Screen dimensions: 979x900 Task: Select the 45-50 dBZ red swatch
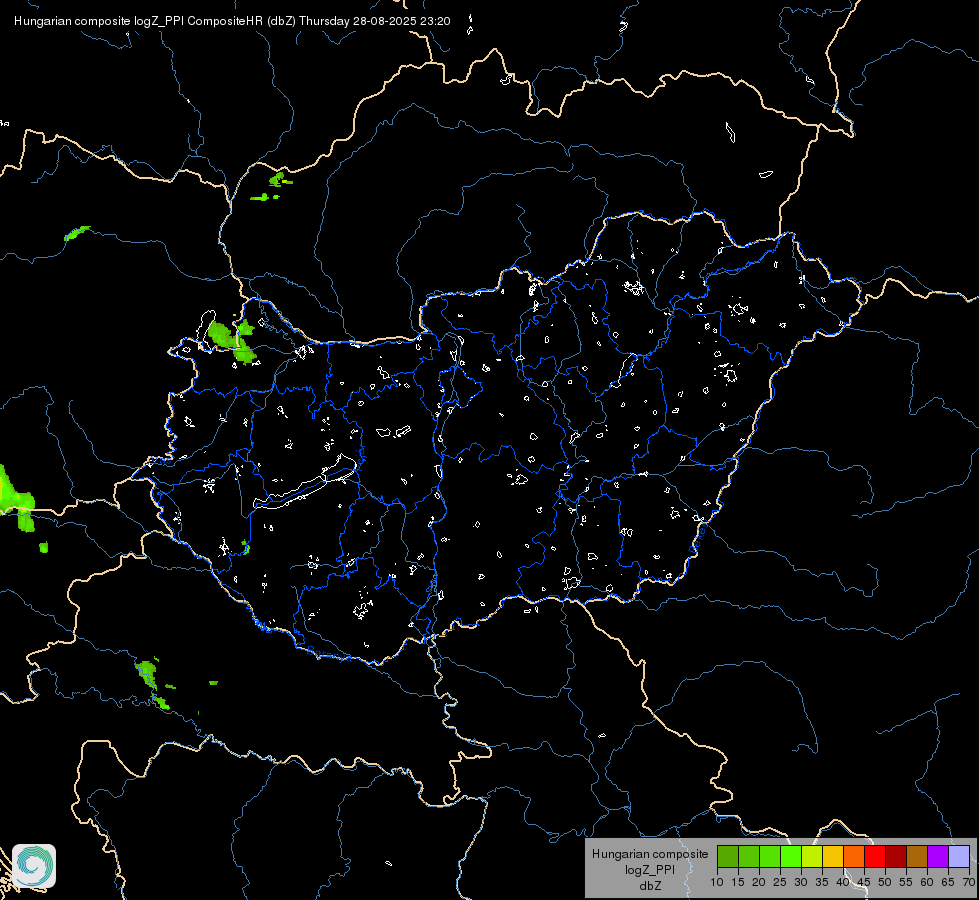point(875,856)
